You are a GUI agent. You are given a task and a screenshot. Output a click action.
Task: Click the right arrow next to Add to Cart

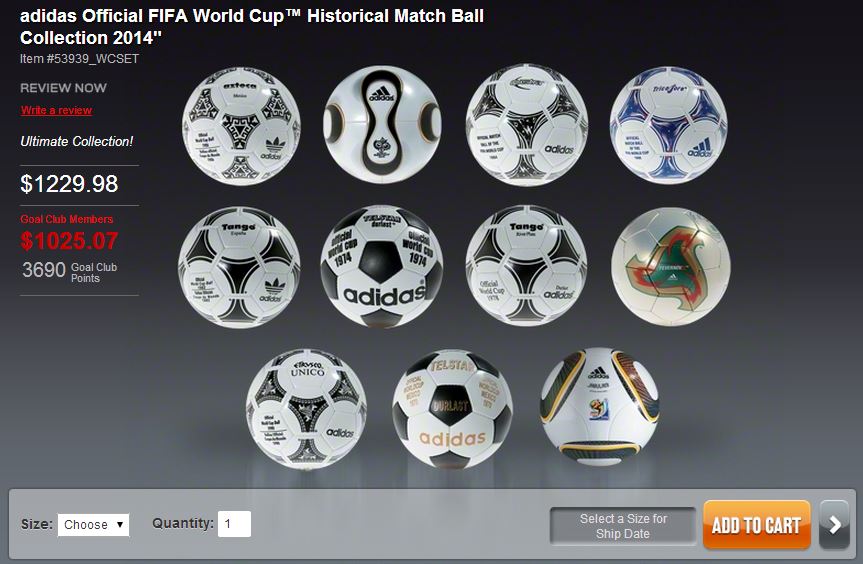[834, 525]
